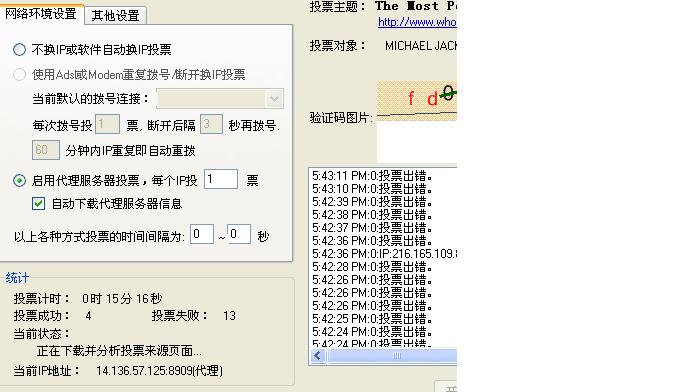
Task: Select log entry 5:42:38 PM 投票出错
Action: click(x=372, y=215)
